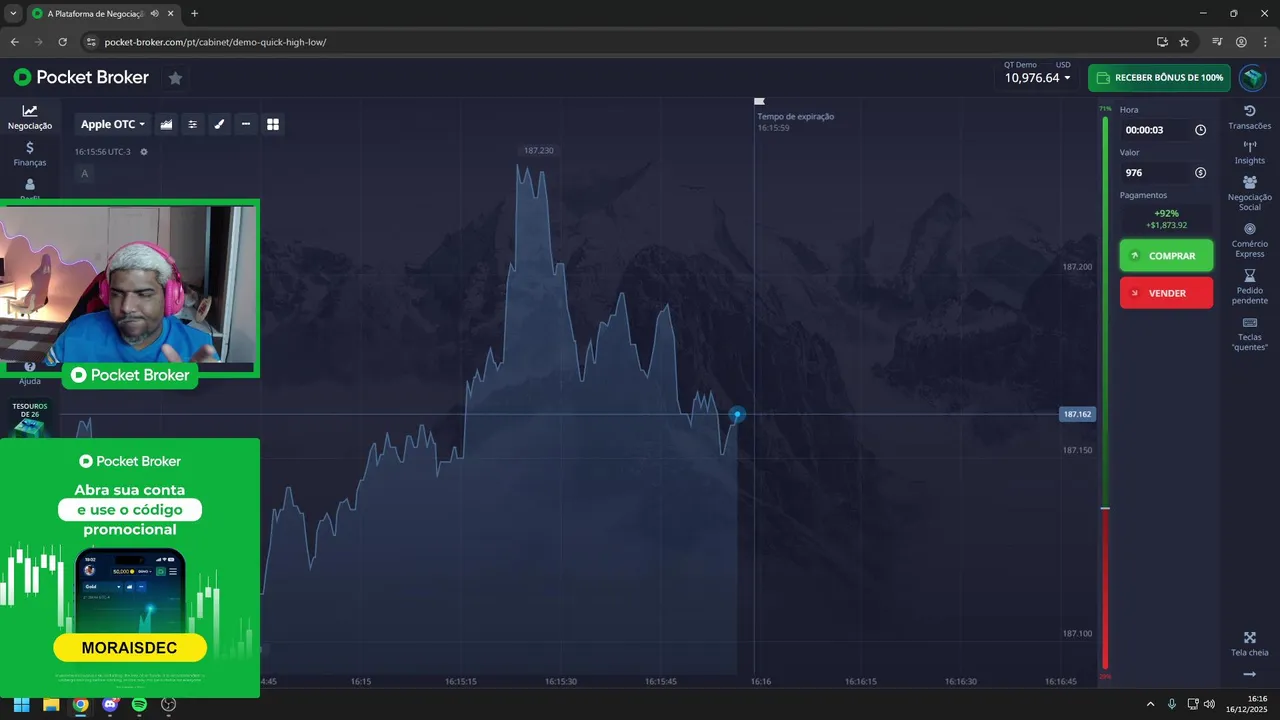Viewport: 1280px width, 720px height.
Task: Open File Explorer from taskbar
Action: [x=51, y=704]
